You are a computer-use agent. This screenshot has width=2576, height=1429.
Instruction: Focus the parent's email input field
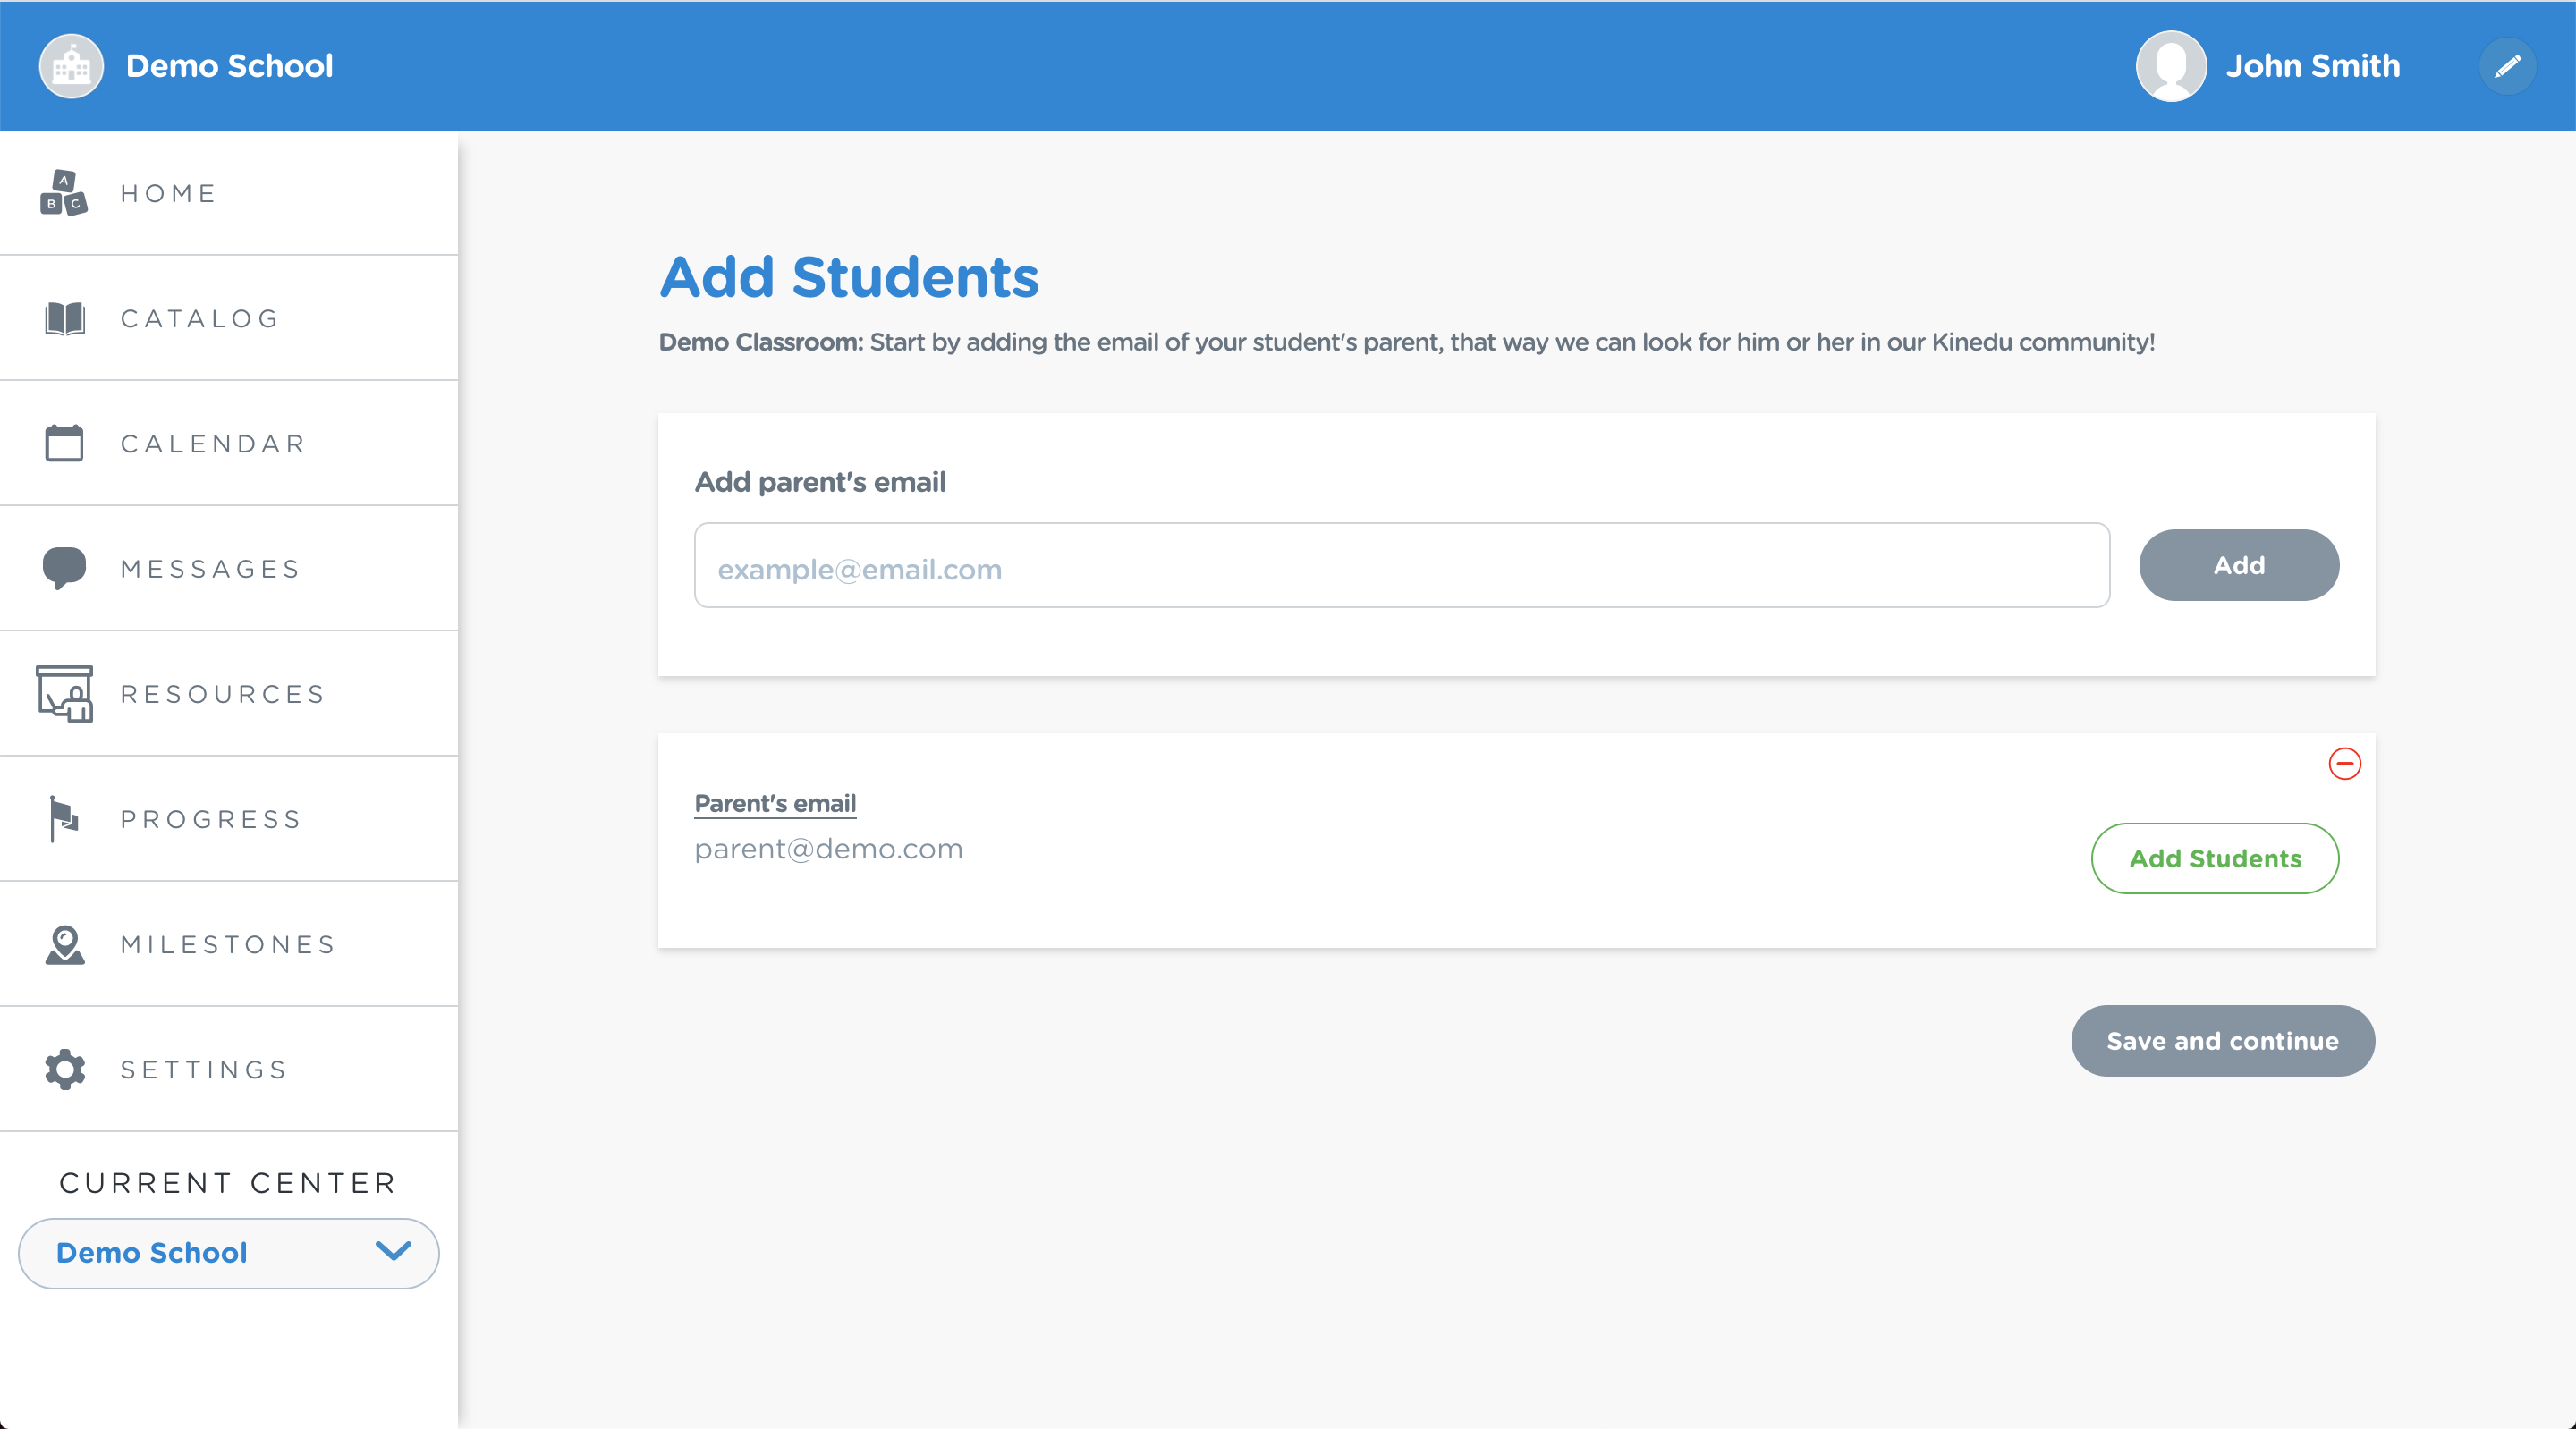1401,565
